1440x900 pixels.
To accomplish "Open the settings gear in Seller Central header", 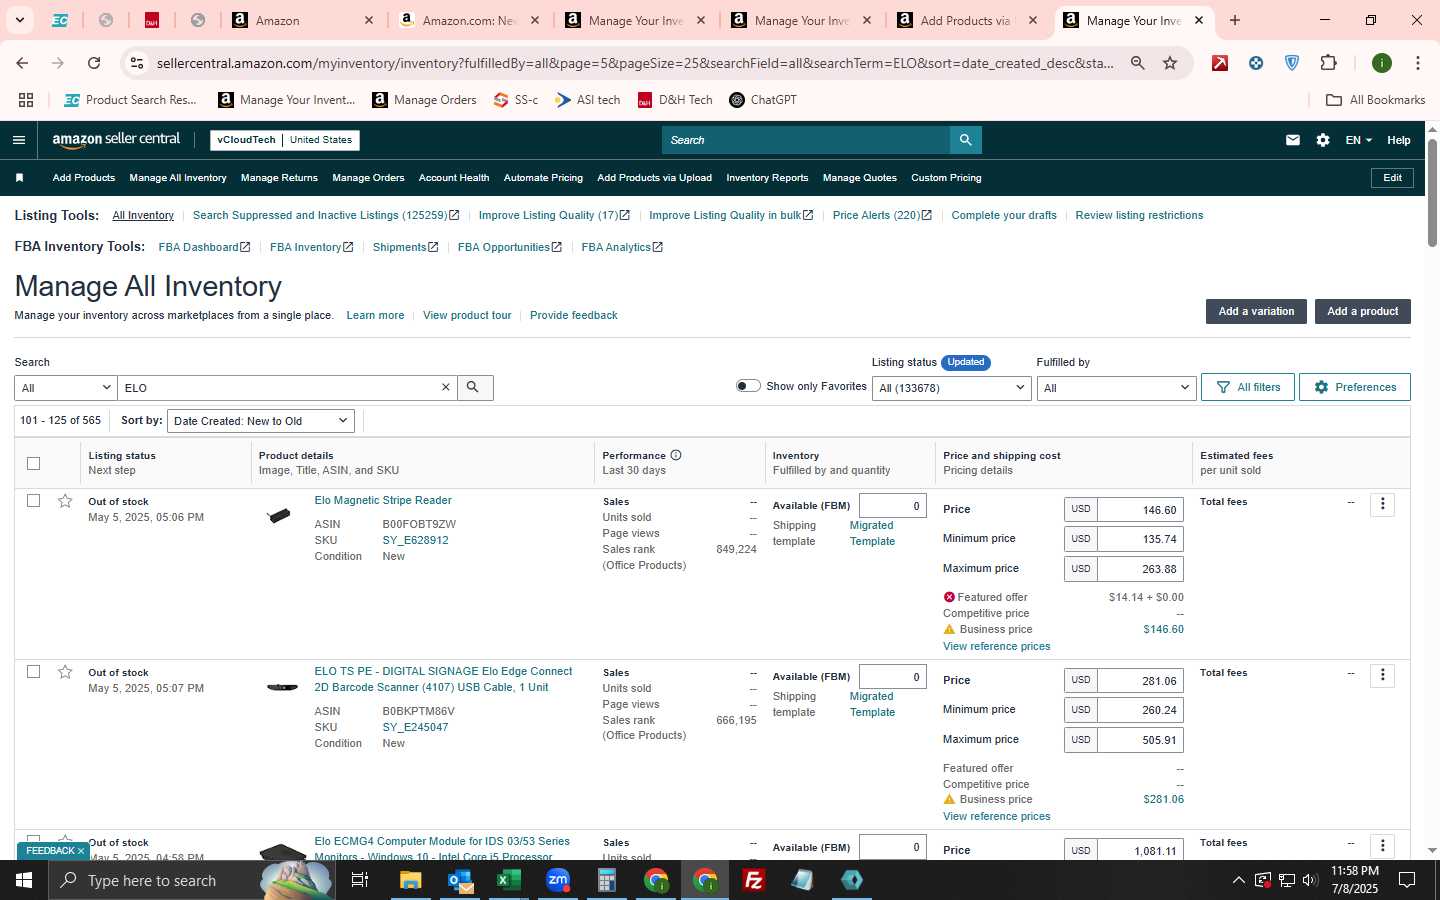I will (x=1323, y=140).
